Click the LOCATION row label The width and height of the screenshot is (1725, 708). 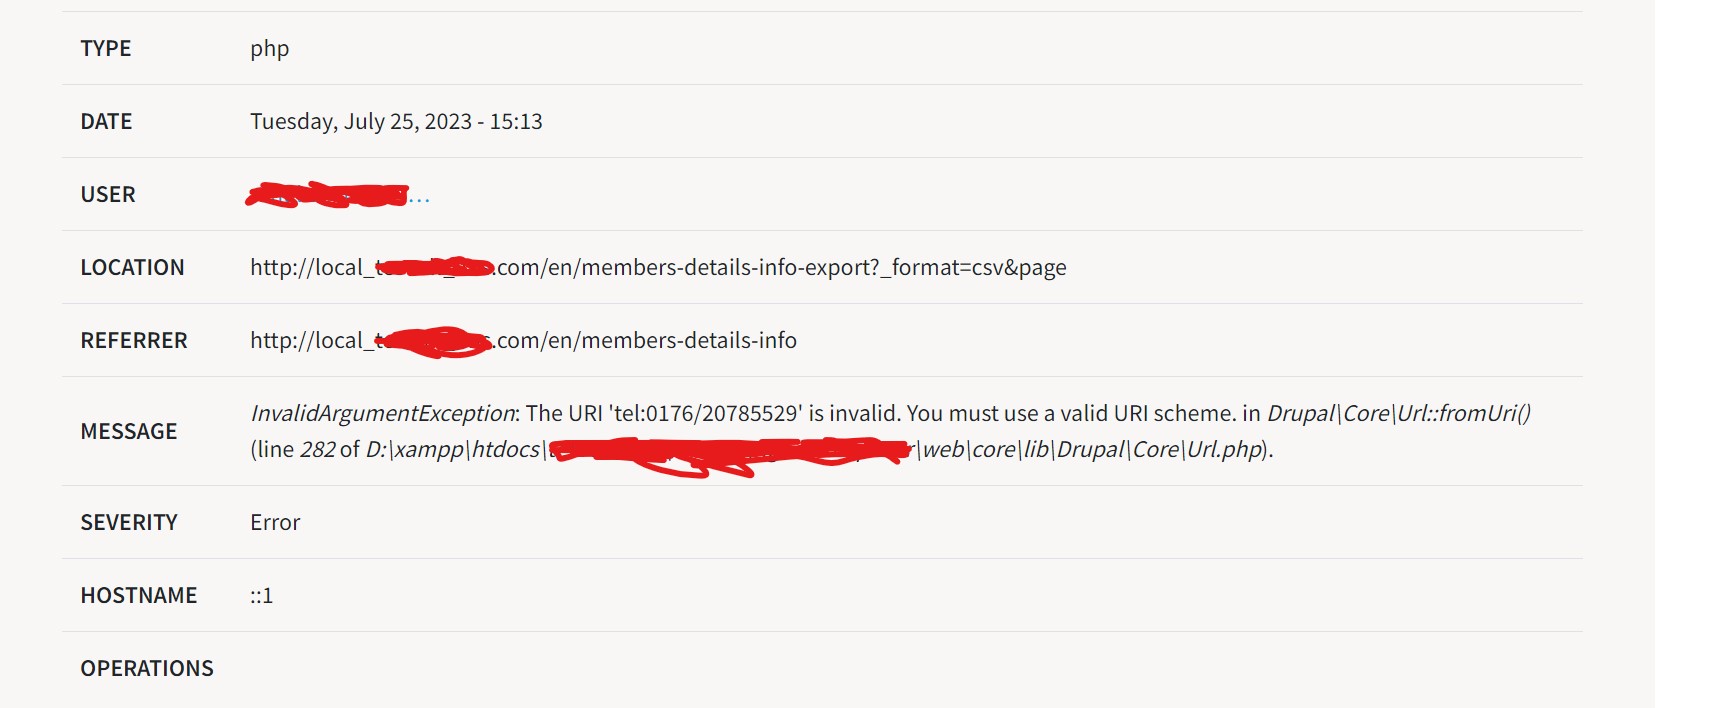coord(132,267)
